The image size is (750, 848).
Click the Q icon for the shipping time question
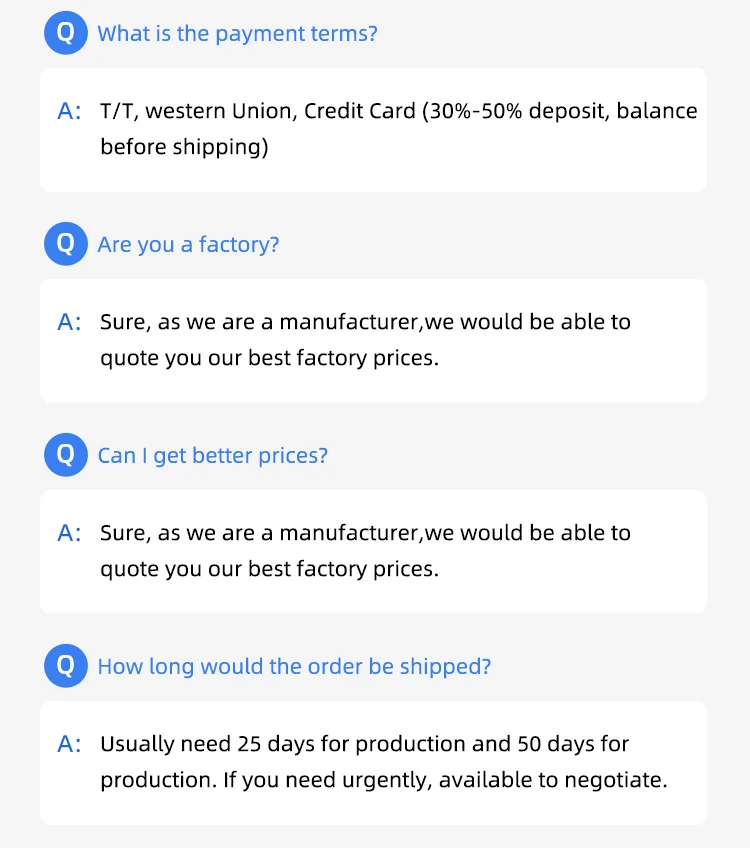point(66,666)
